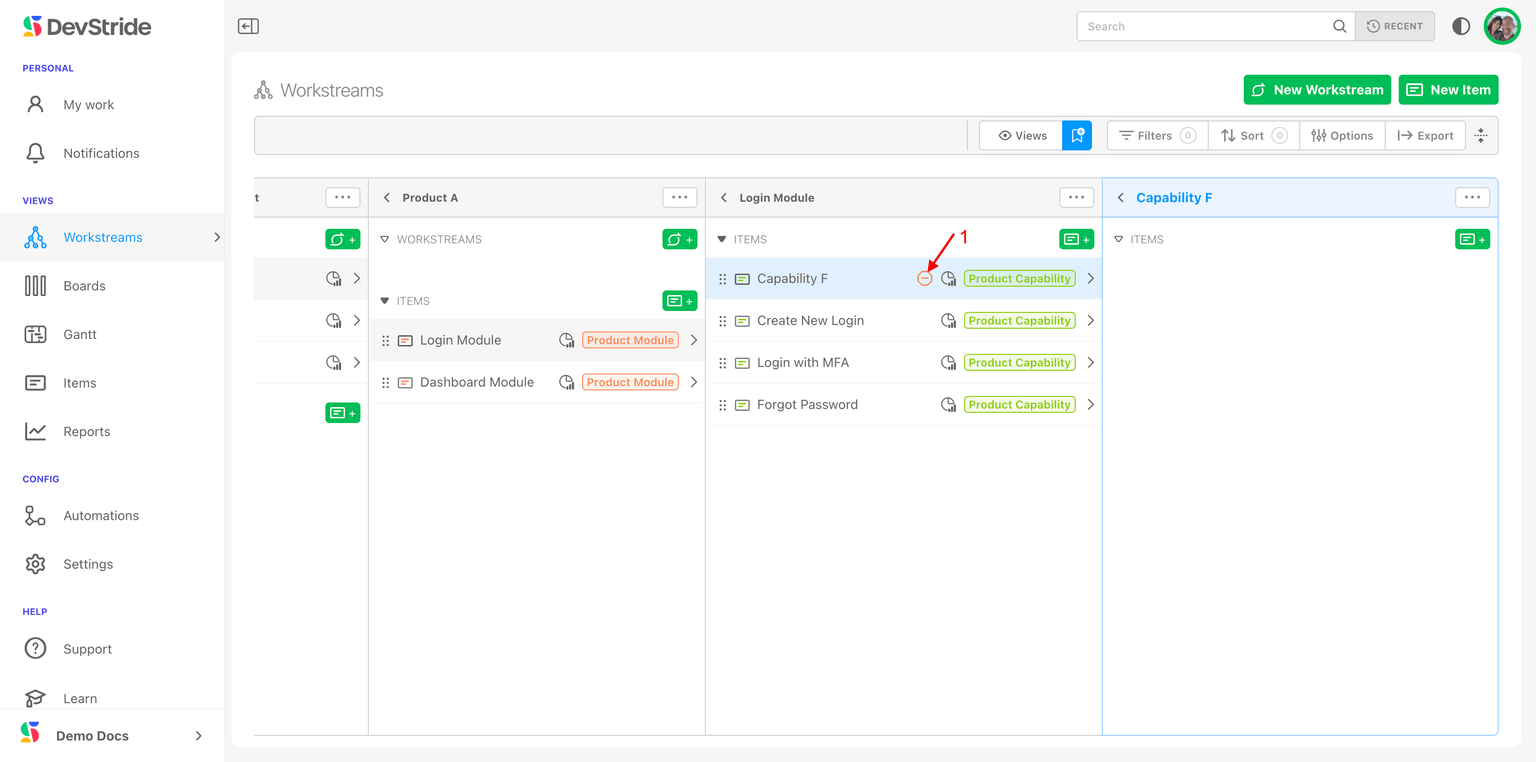The width and height of the screenshot is (1536, 762).
Task: Collapse the ITEMS section in Login Module
Action: 722,240
